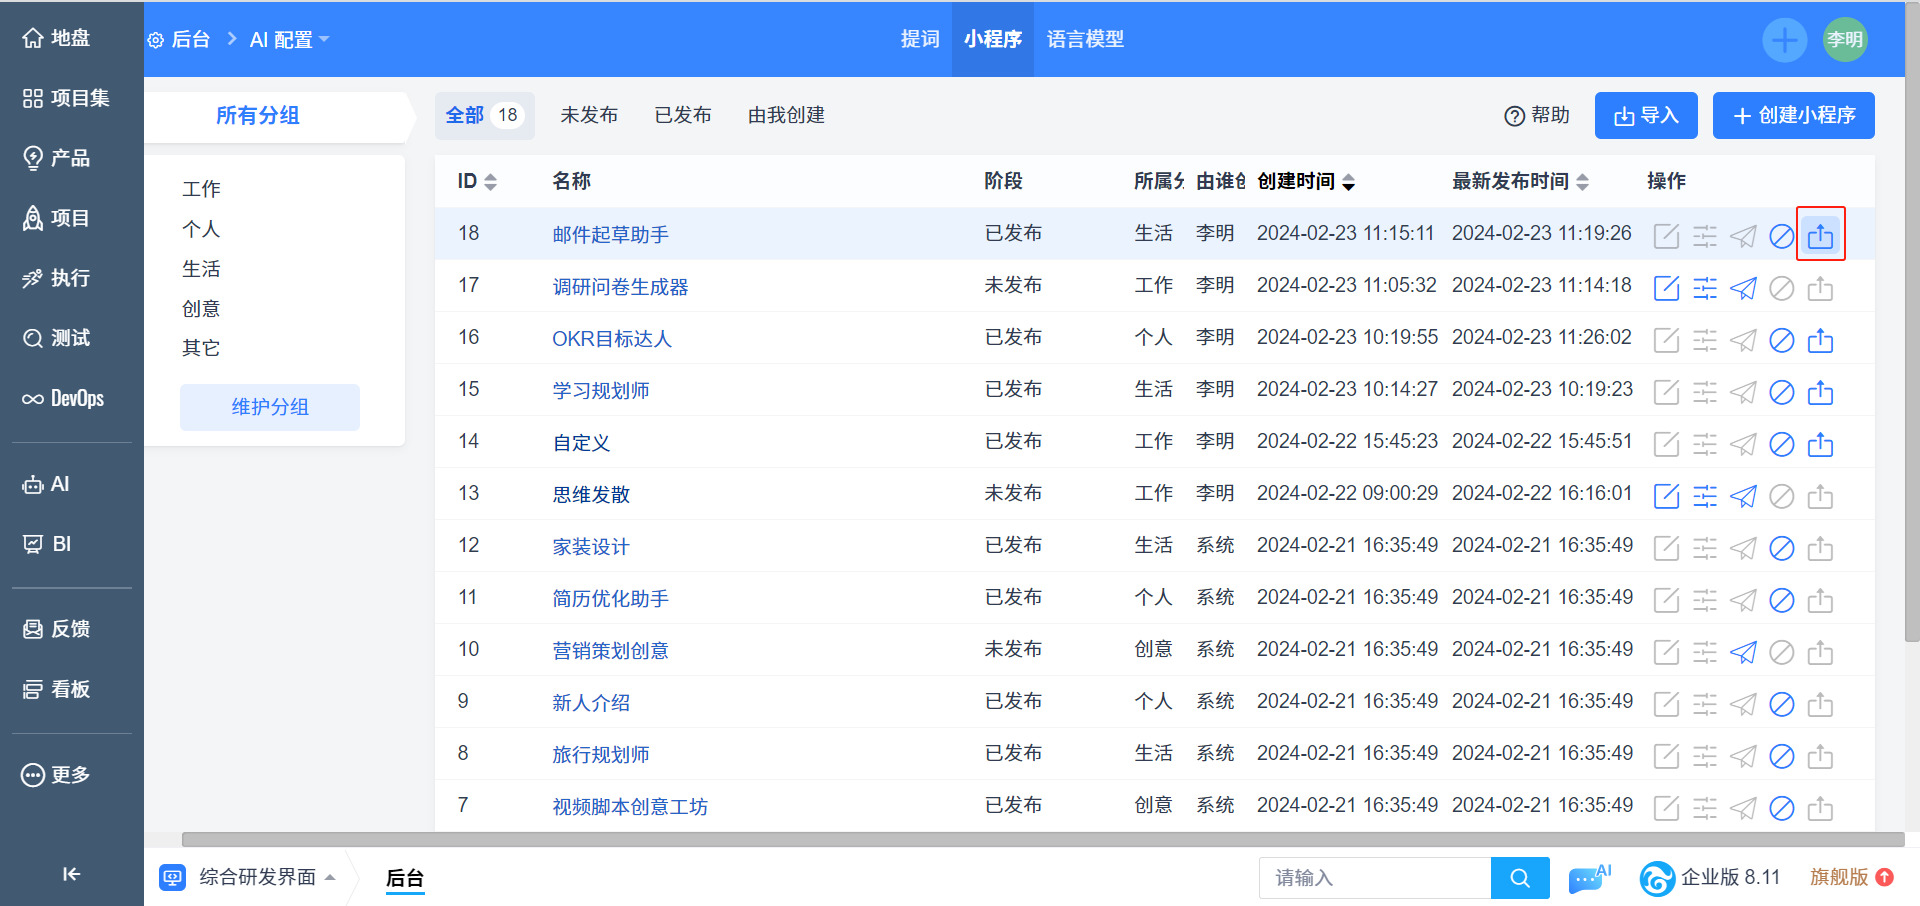Filter list by 未发布
The image size is (1920, 906).
point(589,115)
